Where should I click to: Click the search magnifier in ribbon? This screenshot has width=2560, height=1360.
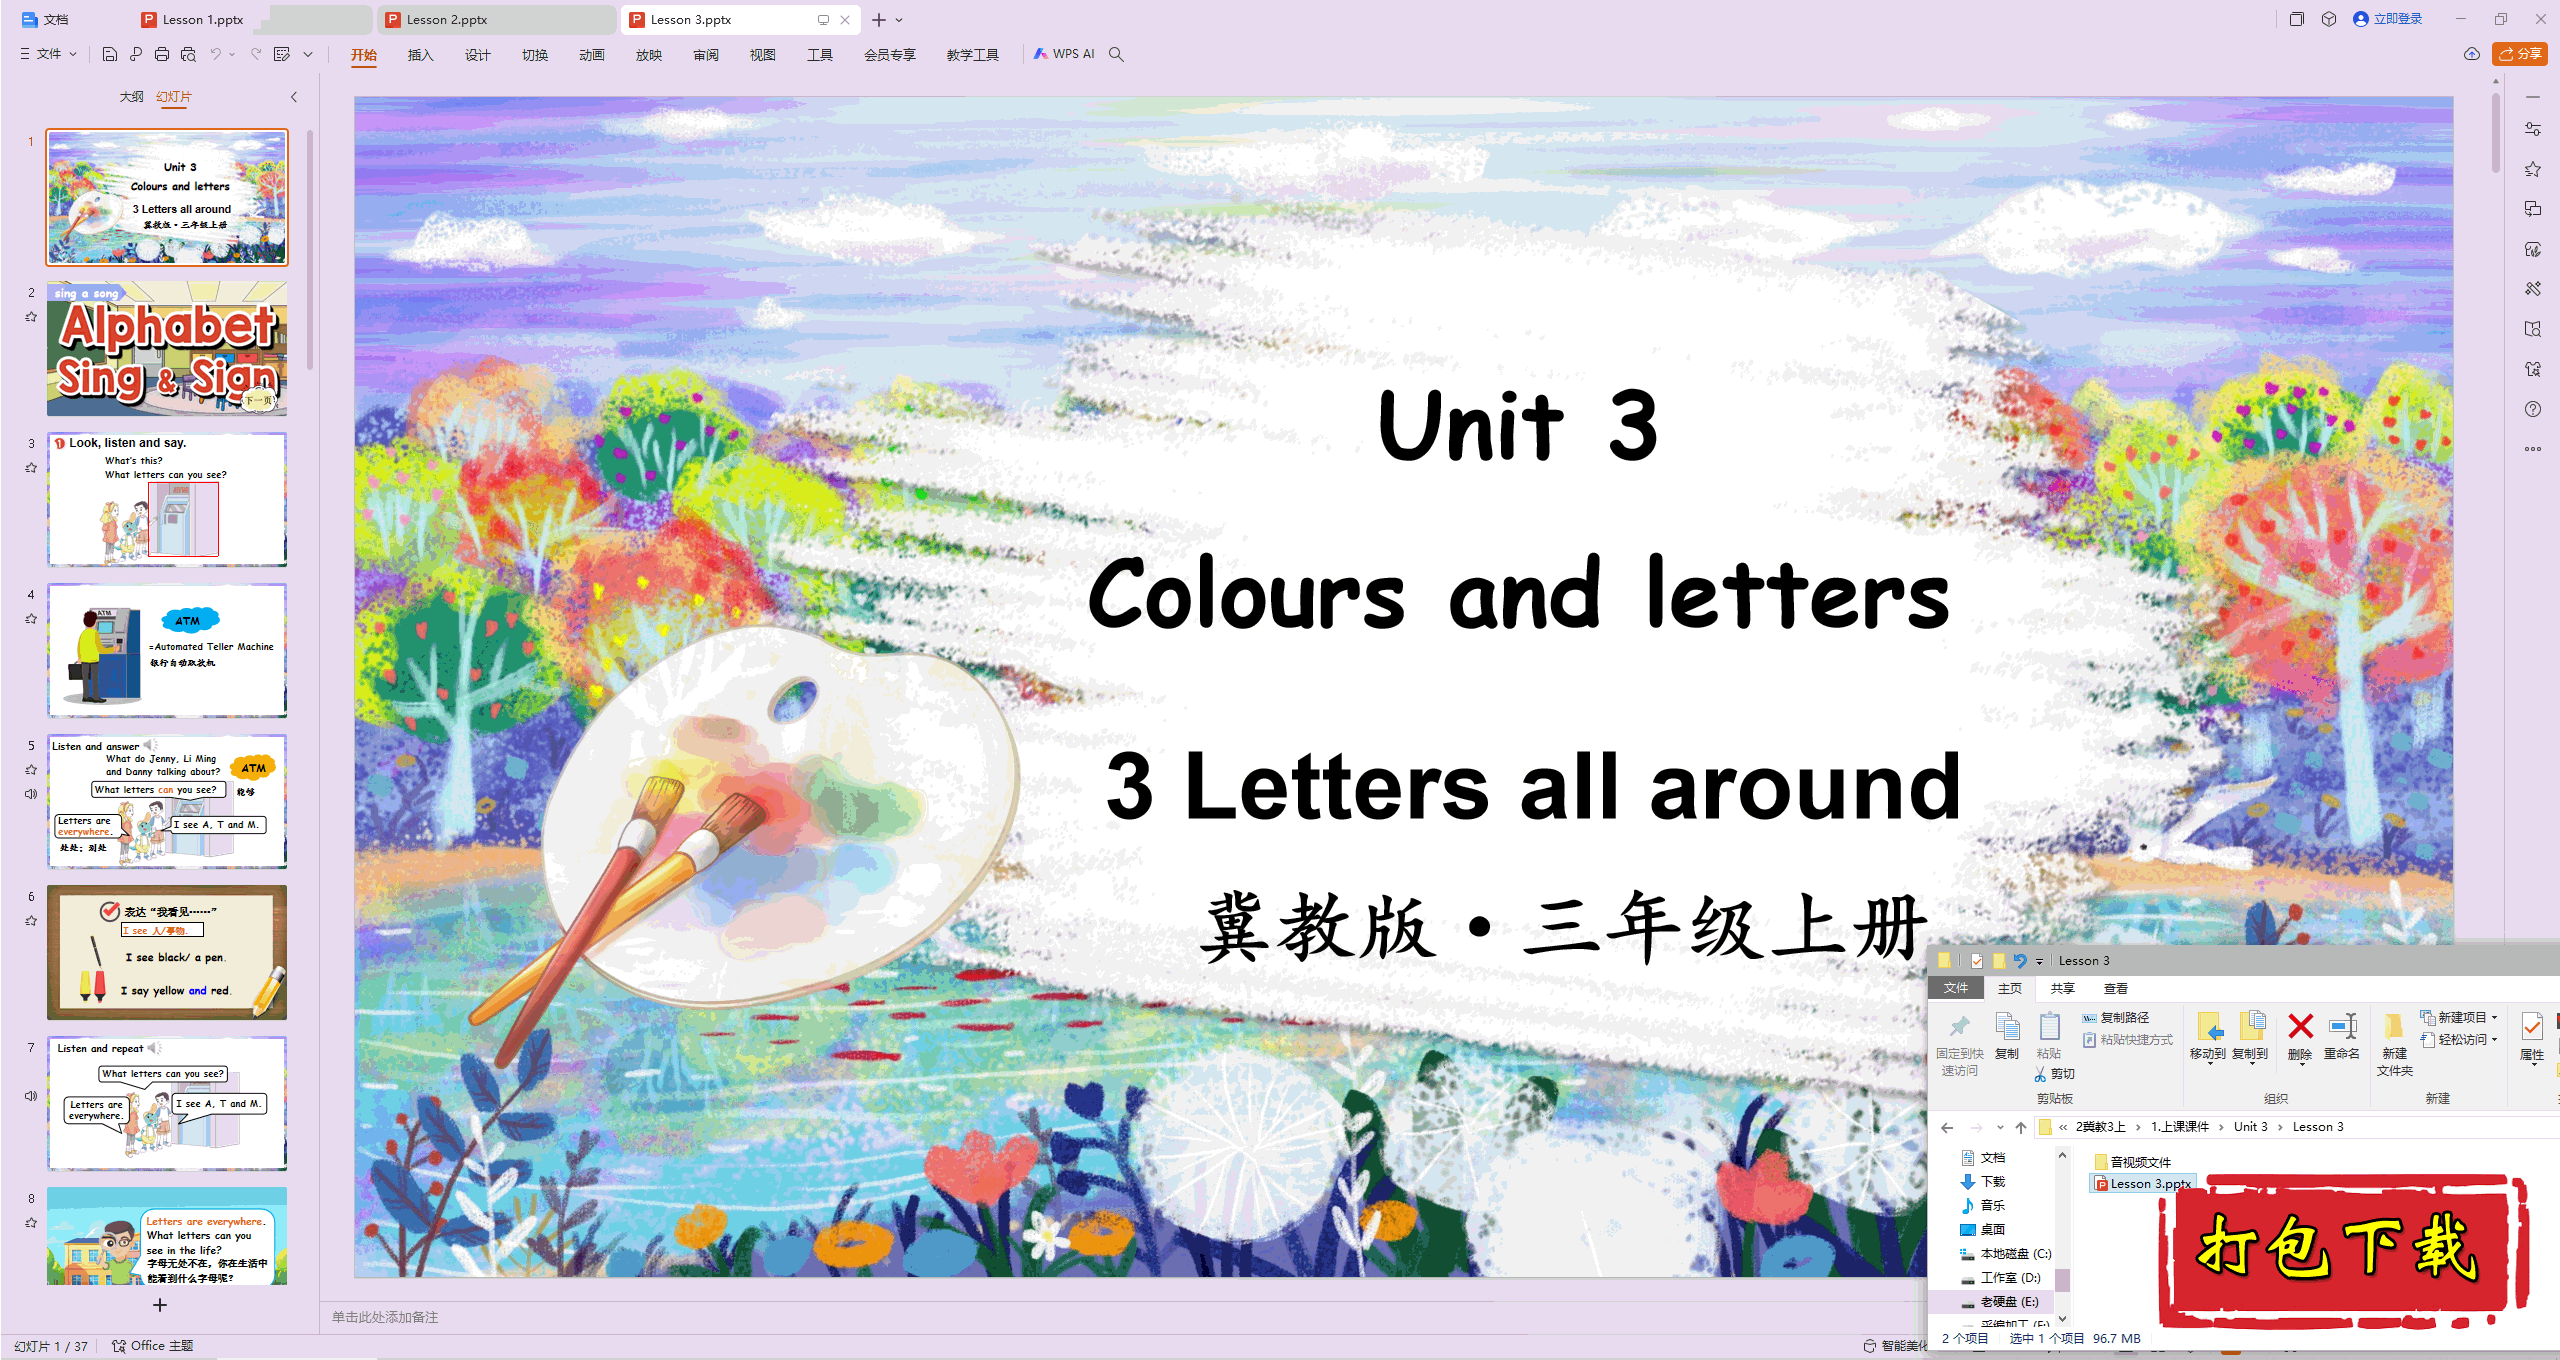click(x=1117, y=54)
